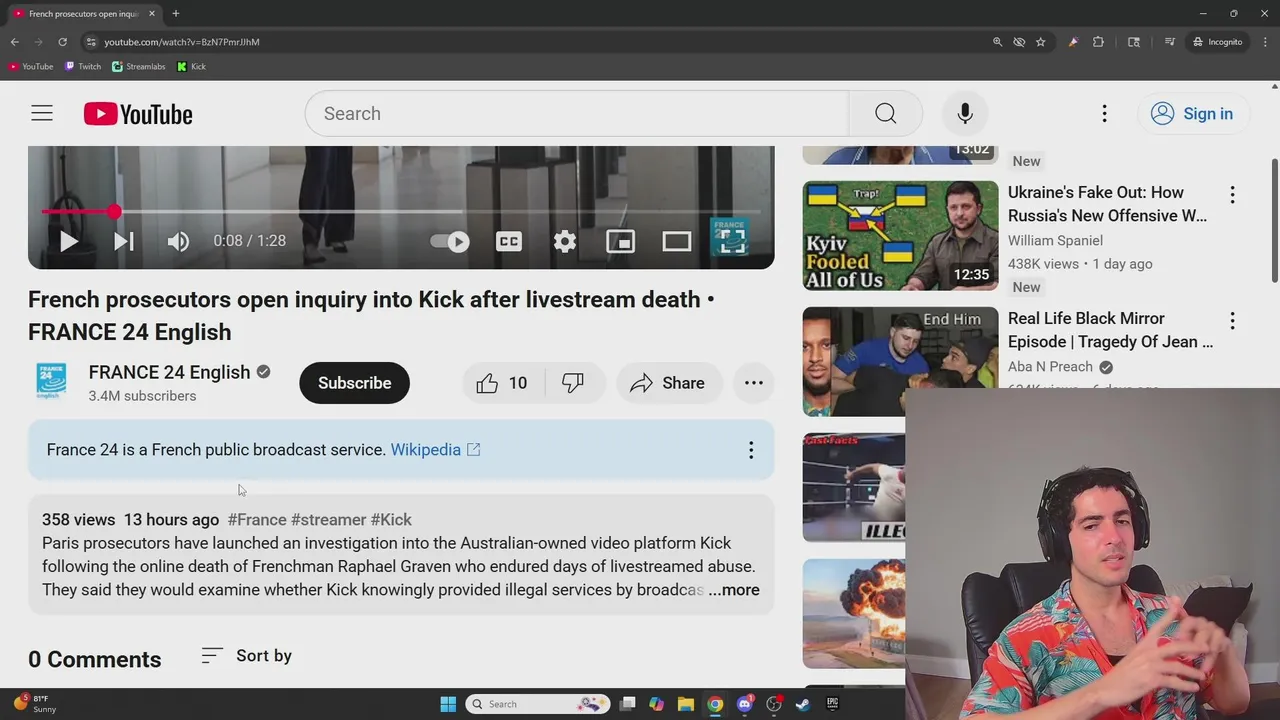
Task: Click the search magnifier button
Action: pos(885,114)
